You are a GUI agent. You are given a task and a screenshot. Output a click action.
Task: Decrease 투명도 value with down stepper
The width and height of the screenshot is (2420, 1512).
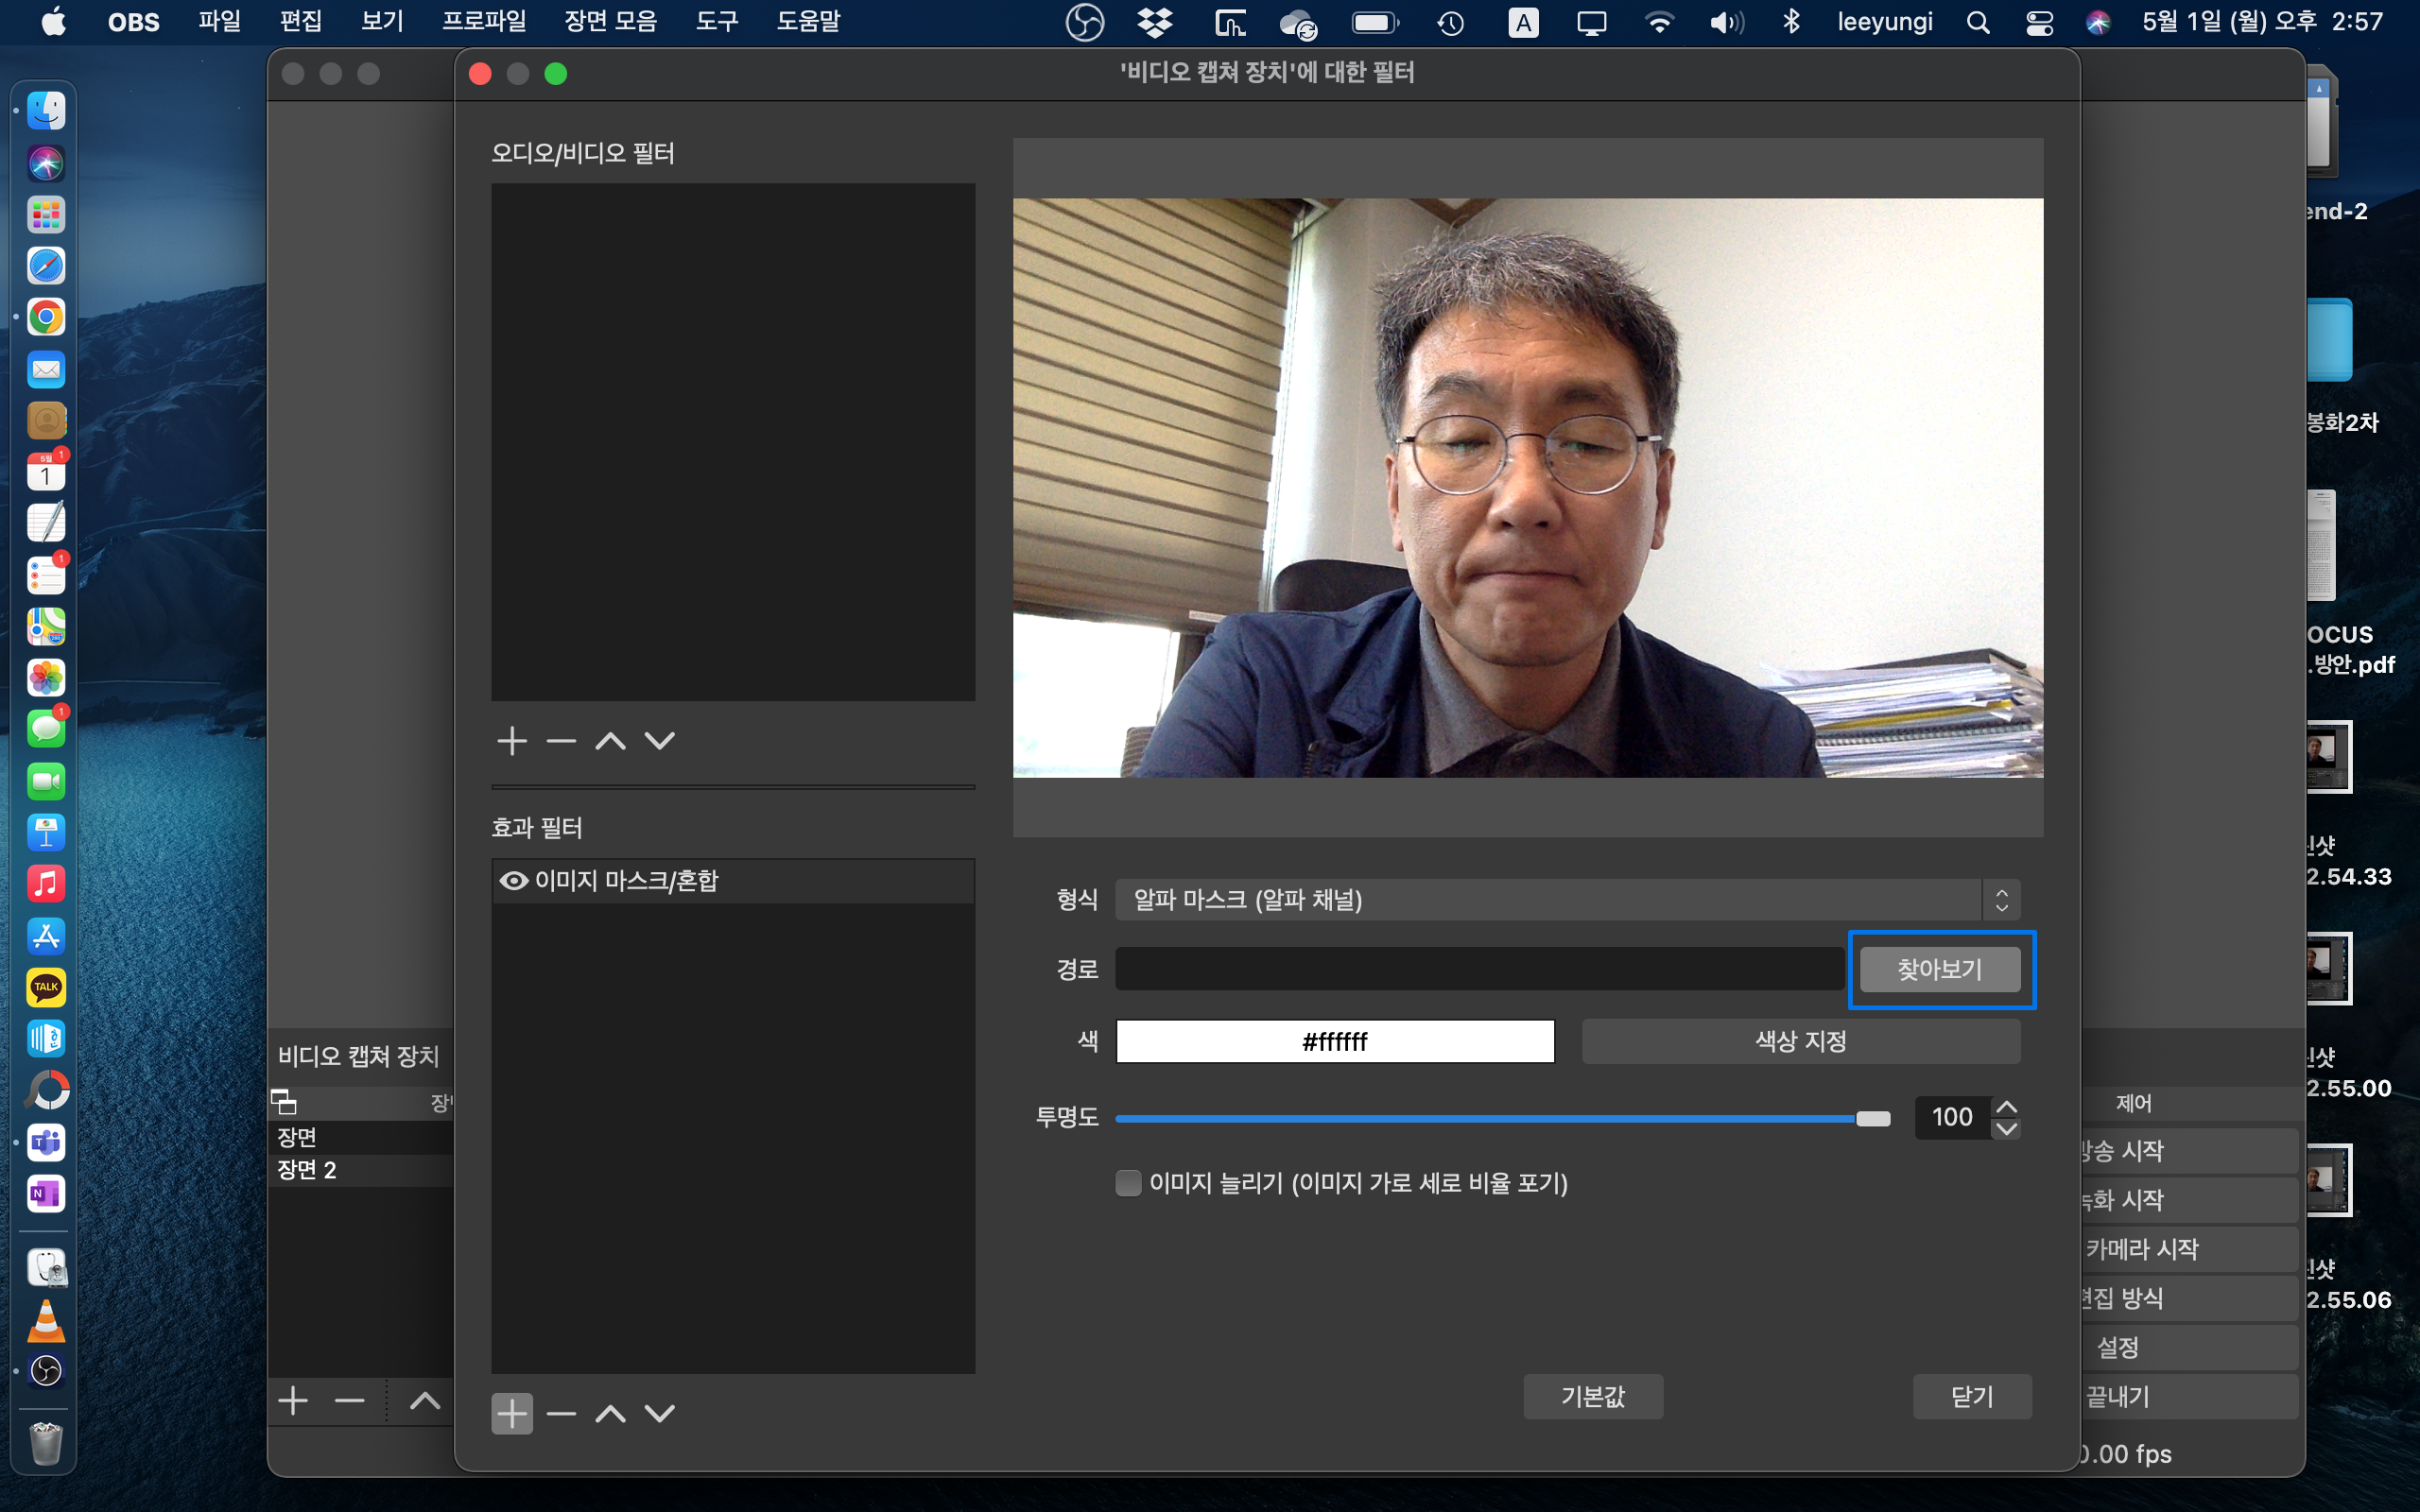[2006, 1129]
